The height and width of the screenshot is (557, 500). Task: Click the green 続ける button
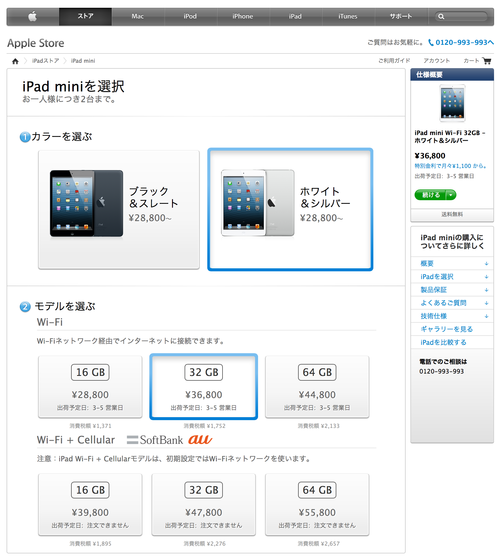pyautogui.click(x=430, y=195)
